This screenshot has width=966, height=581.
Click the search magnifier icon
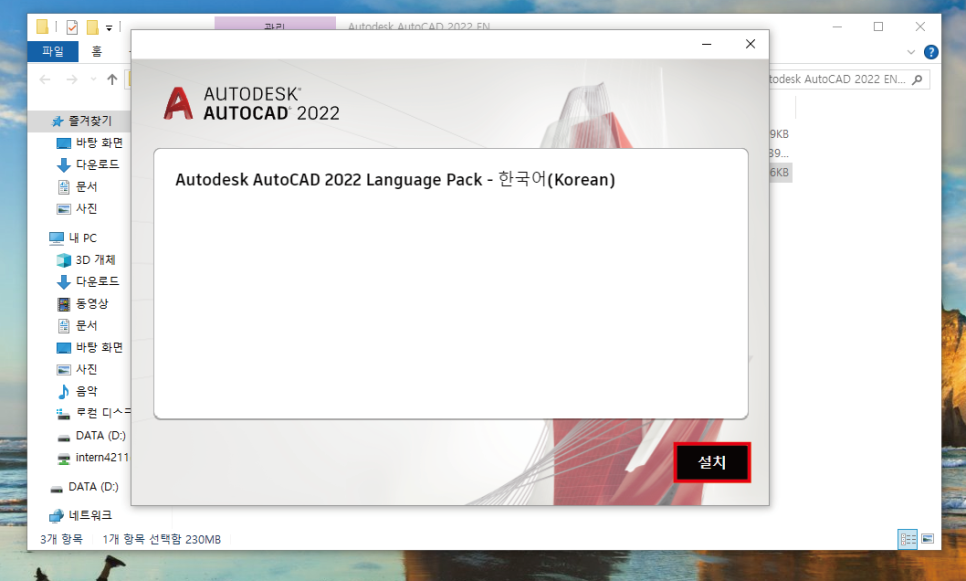click(917, 79)
